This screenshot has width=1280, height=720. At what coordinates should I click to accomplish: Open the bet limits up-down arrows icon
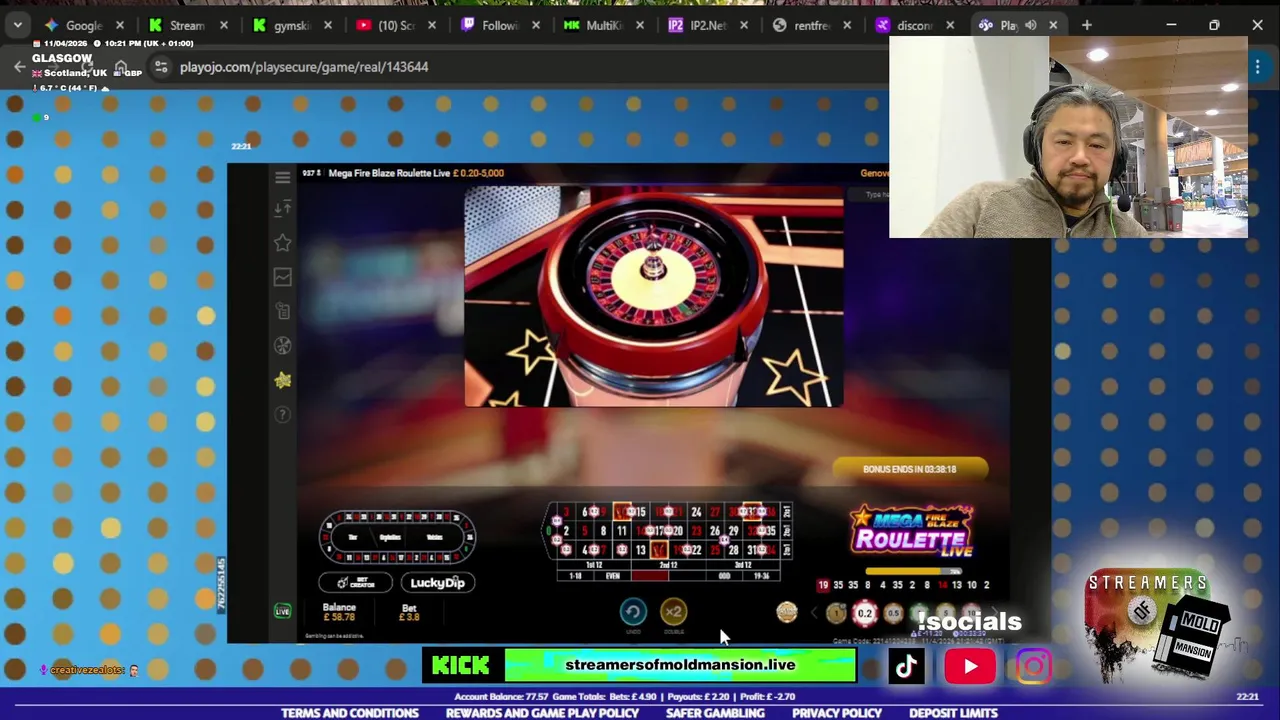(282, 208)
